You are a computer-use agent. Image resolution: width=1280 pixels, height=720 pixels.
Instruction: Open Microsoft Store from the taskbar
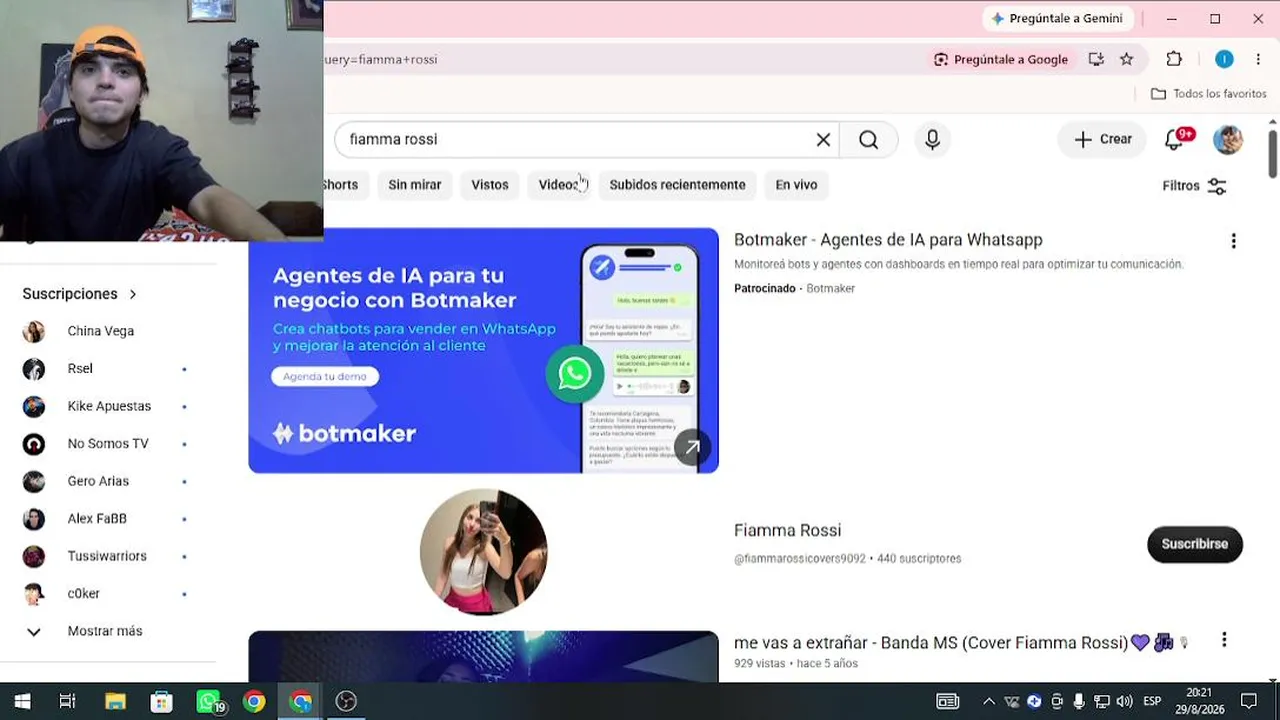click(x=161, y=701)
